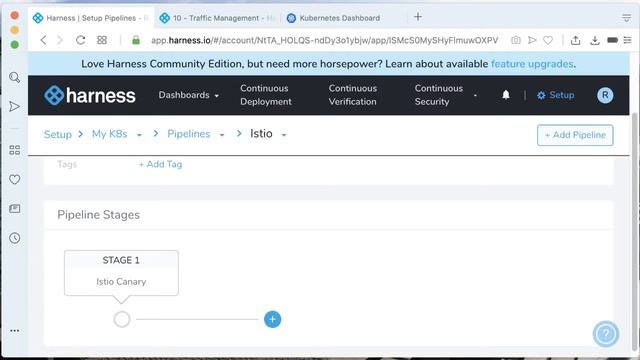Reload the page with the refresh icon
640x360 pixels.
(x=80, y=40)
